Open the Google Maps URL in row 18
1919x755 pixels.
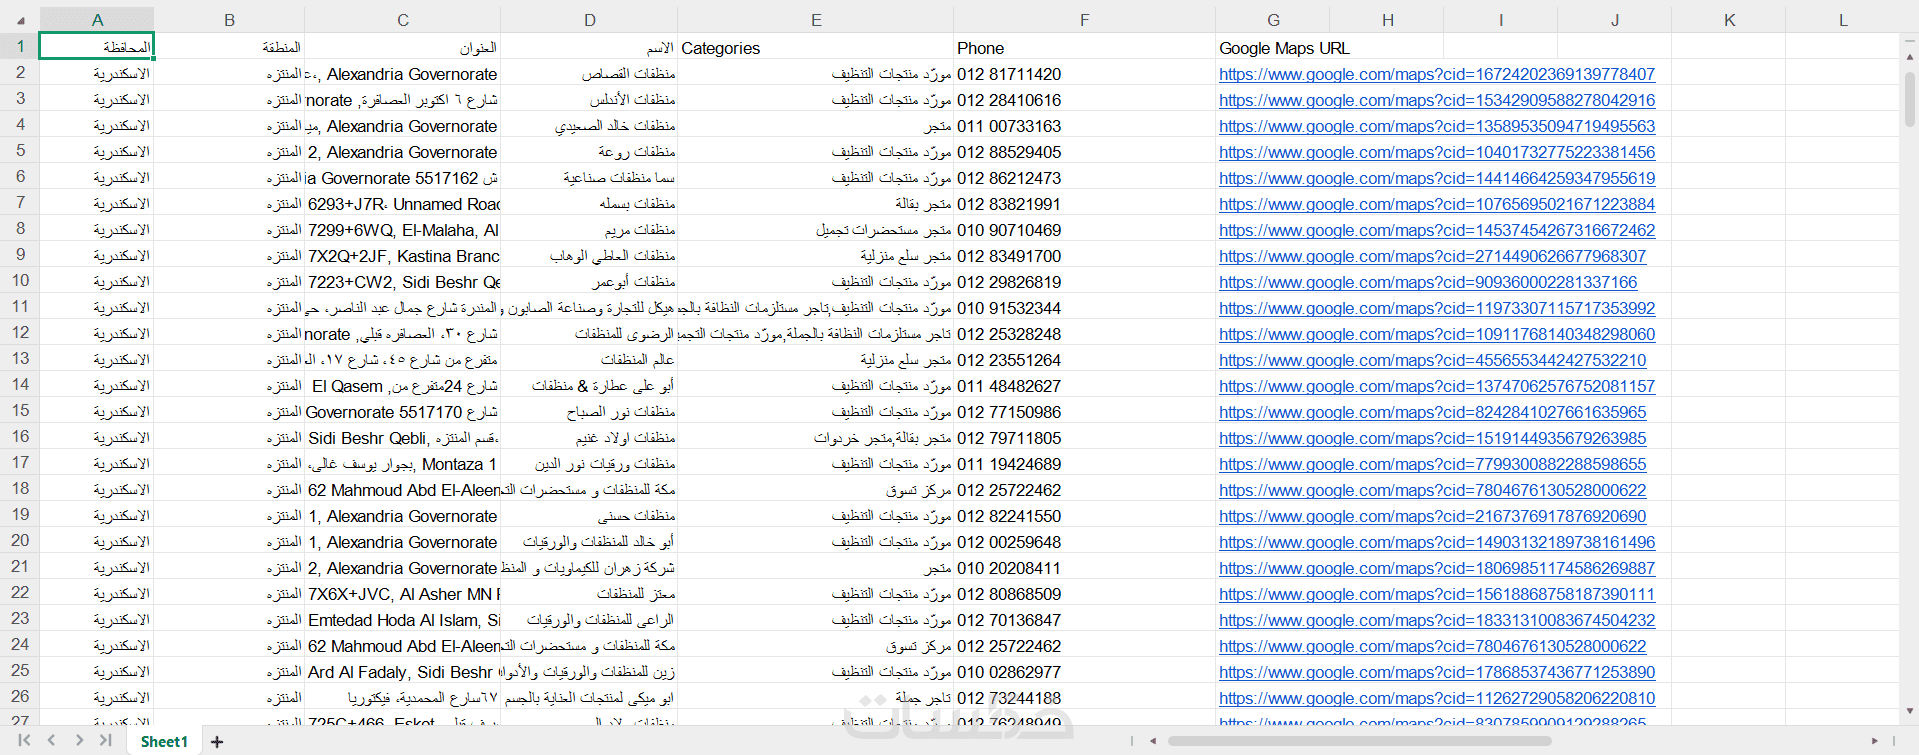tap(1432, 490)
